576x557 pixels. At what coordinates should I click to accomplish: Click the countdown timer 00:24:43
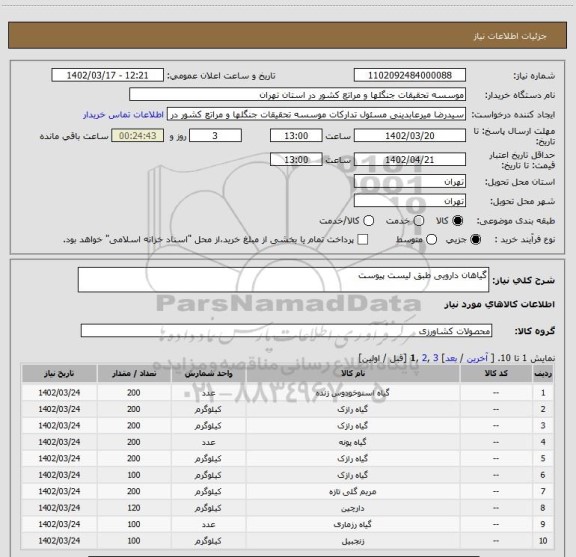(x=137, y=136)
